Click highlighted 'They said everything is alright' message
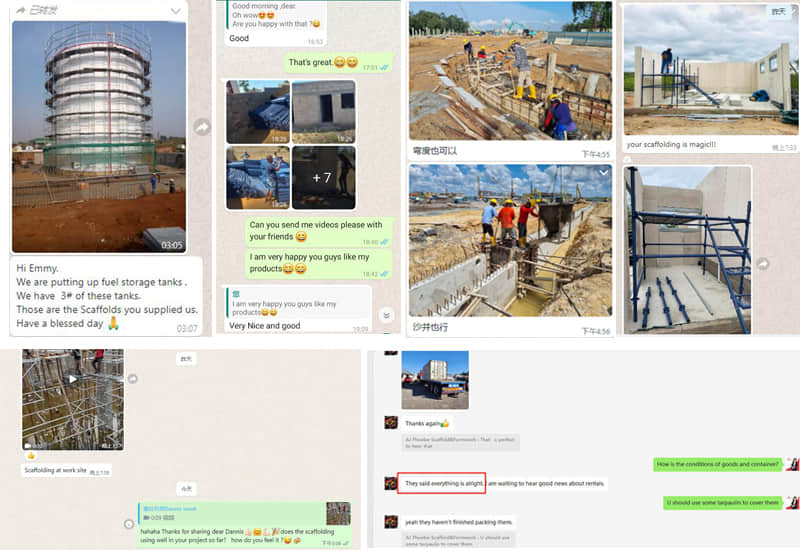Screen dimensions: 800x550 [x=442, y=483]
